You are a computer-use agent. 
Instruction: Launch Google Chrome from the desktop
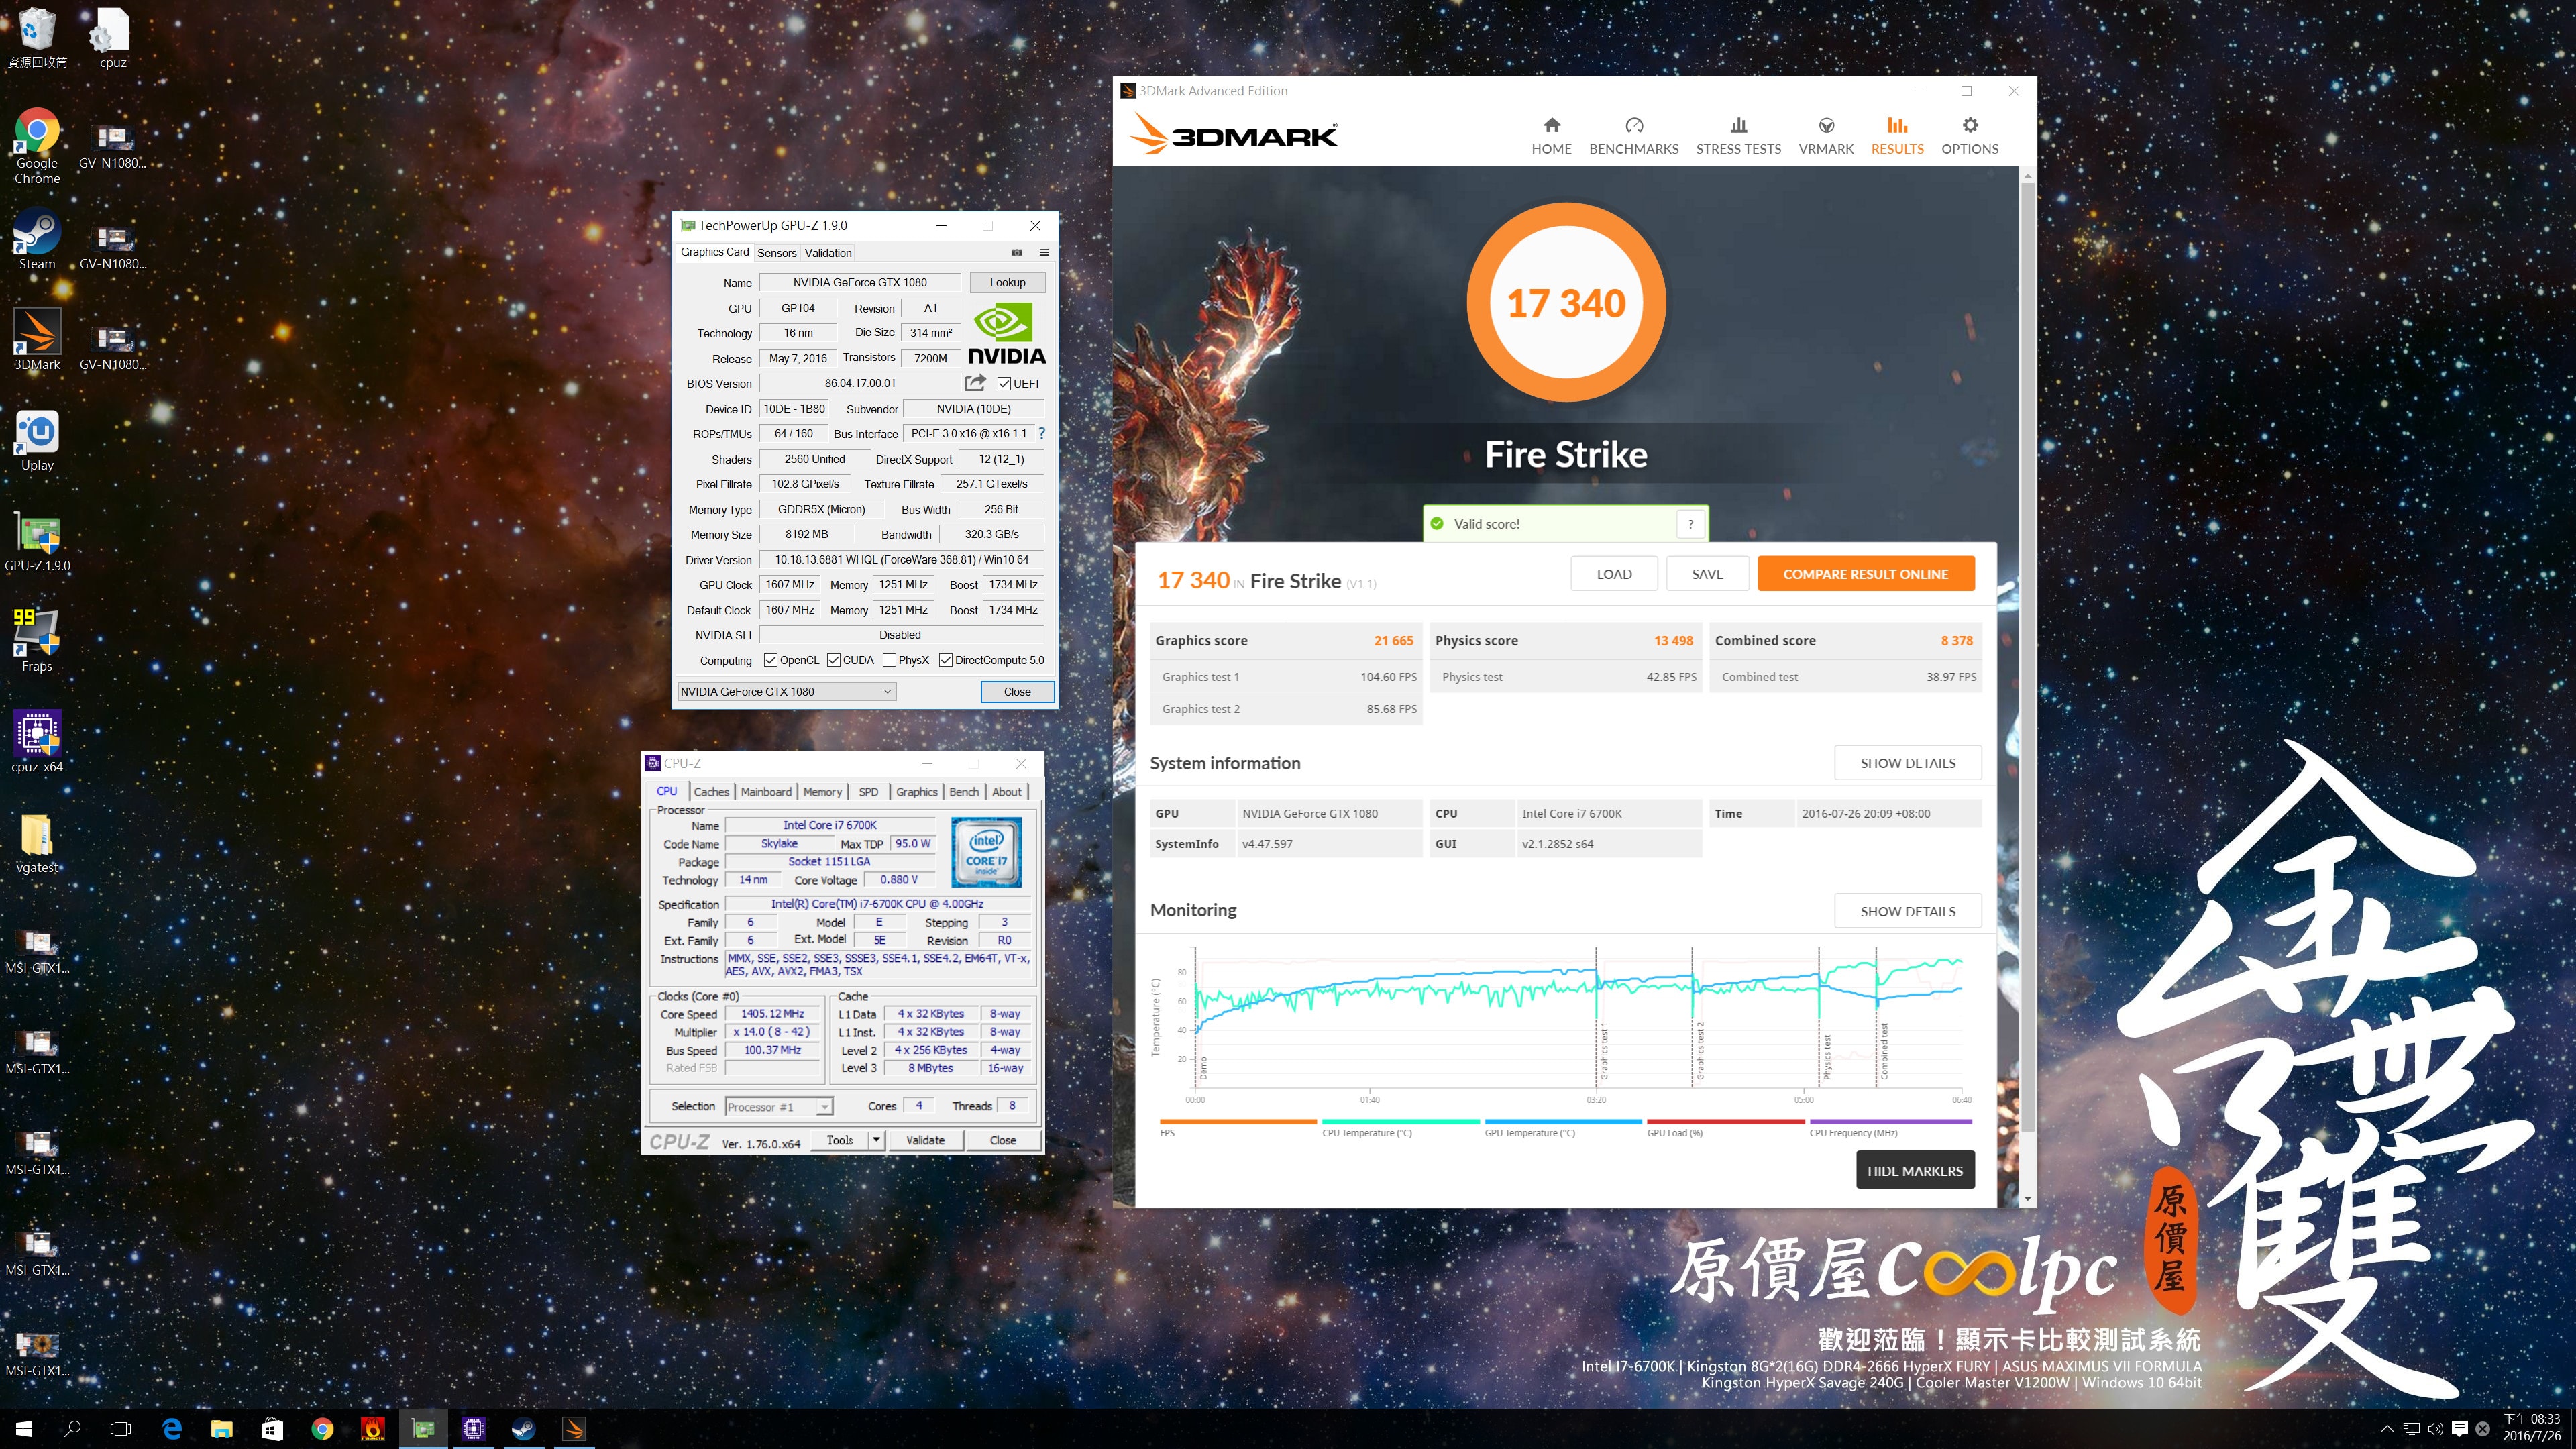coord(37,146)
